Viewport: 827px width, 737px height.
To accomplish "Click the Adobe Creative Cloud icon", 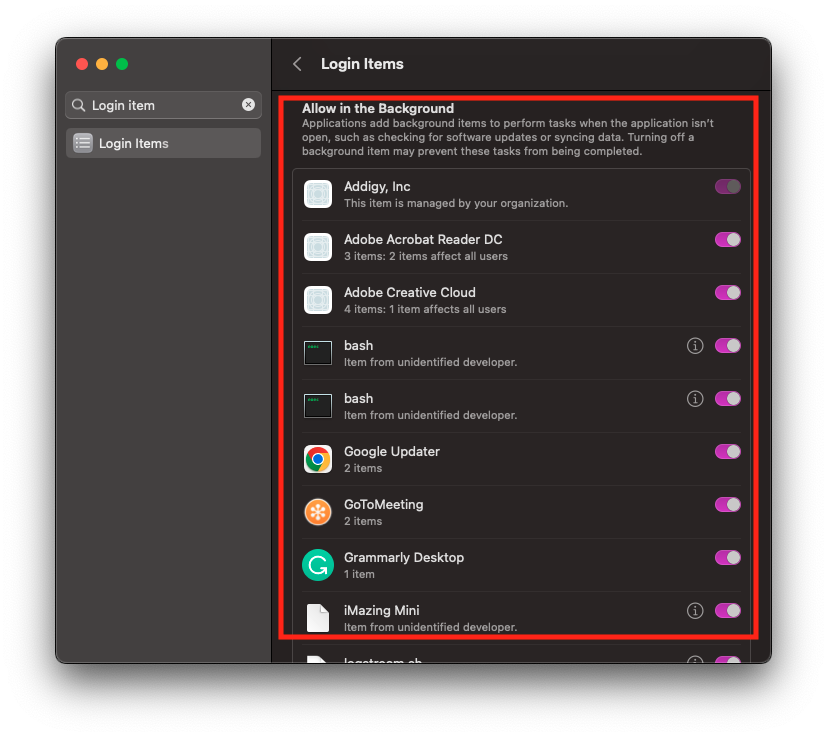I will 318,300.
